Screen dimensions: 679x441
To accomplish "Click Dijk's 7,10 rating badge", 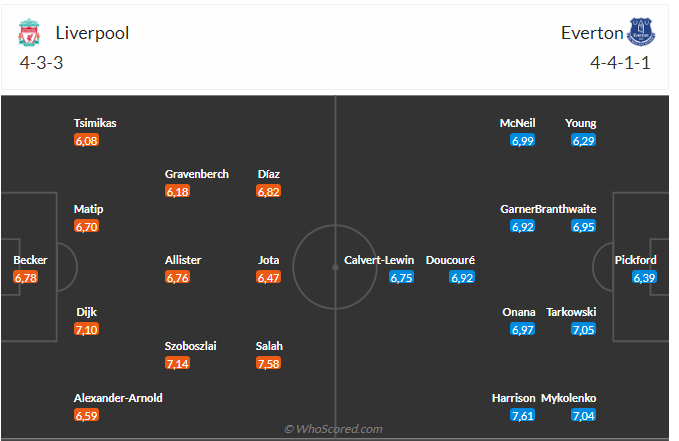I will [87, 329].
